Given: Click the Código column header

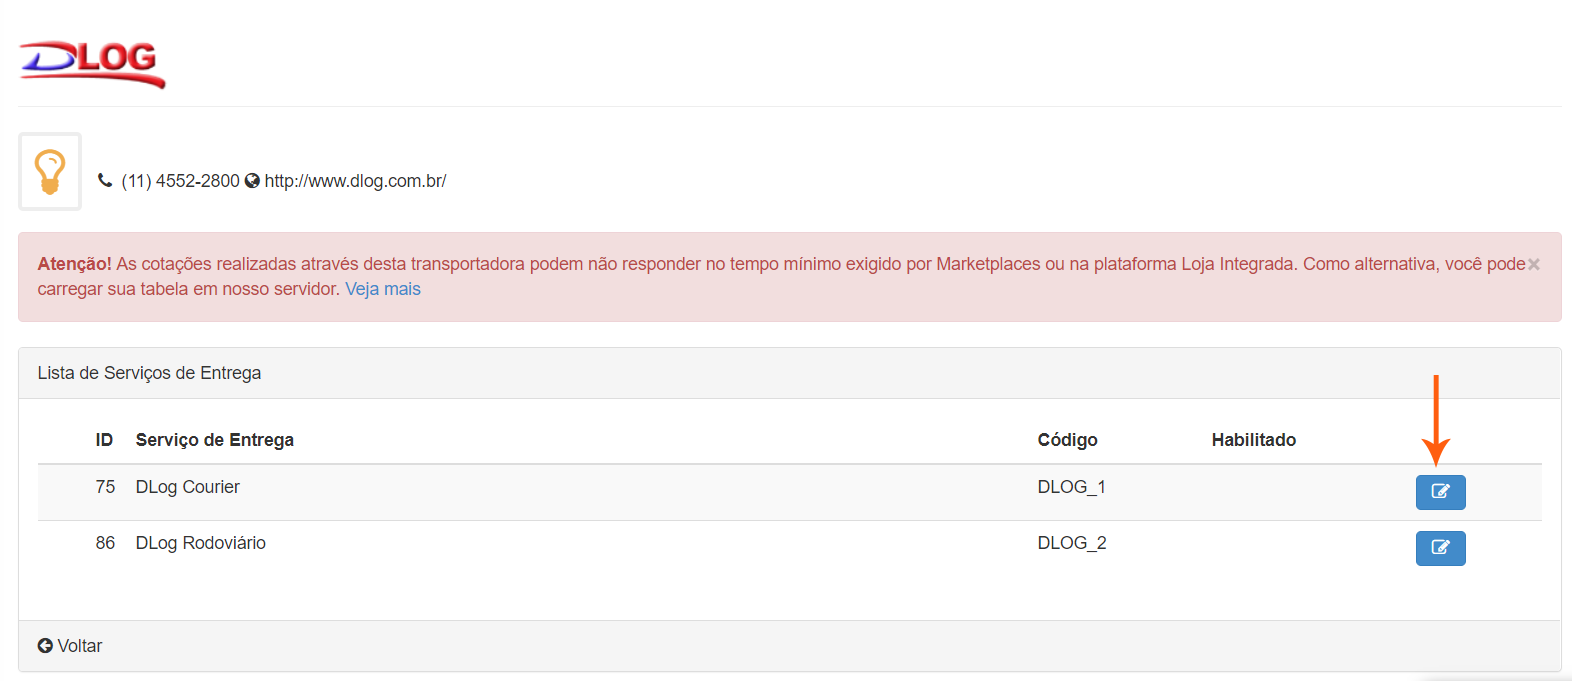Looking at the screenshot, I should 1067,440.
